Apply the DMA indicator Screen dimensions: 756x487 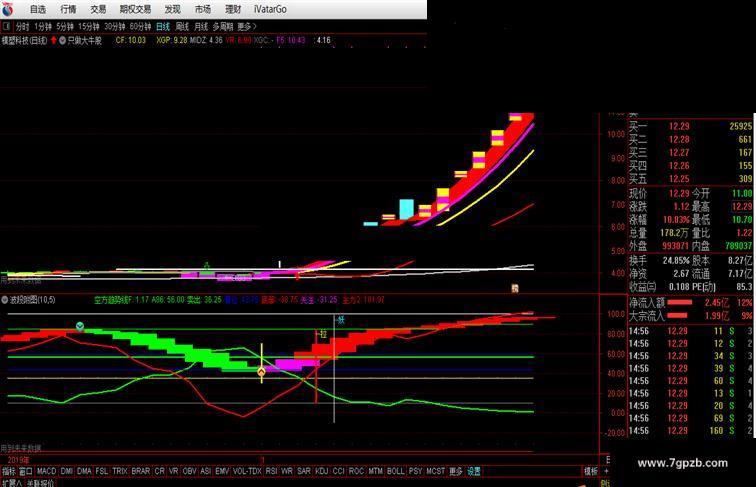tap(84, 471)
